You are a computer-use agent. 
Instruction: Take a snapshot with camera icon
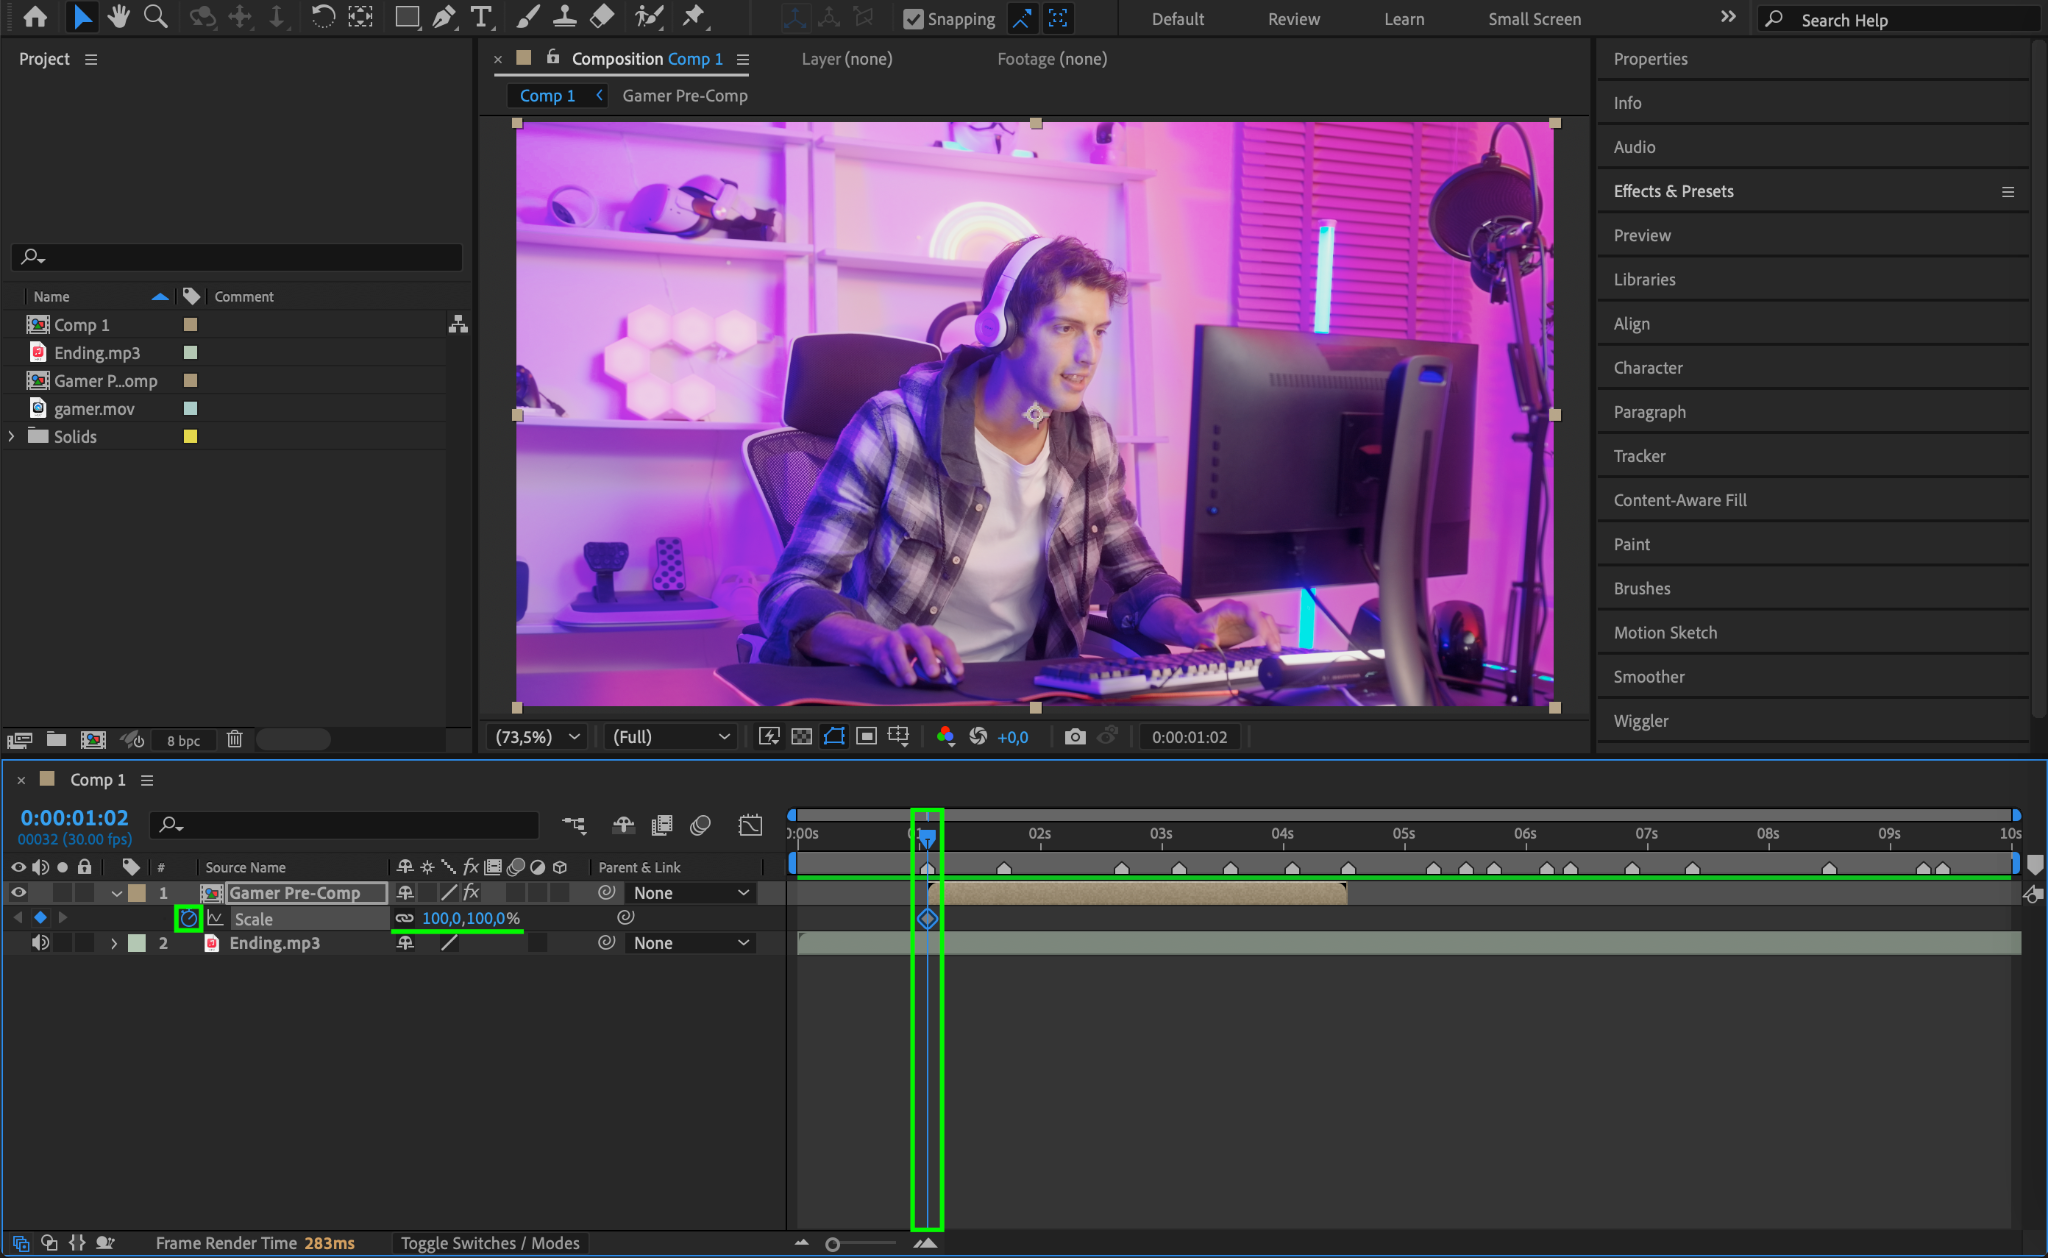tap(1075, 737)
